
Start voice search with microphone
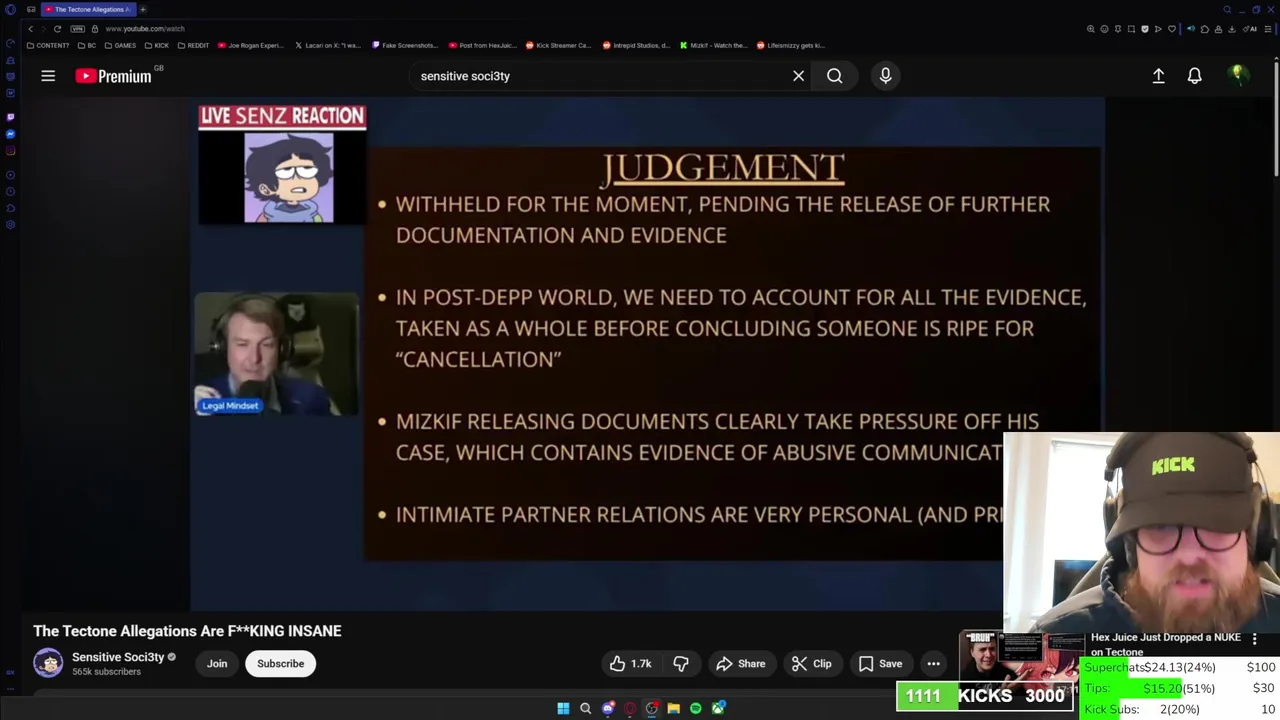pyautogui.click(x=885, y=76)
